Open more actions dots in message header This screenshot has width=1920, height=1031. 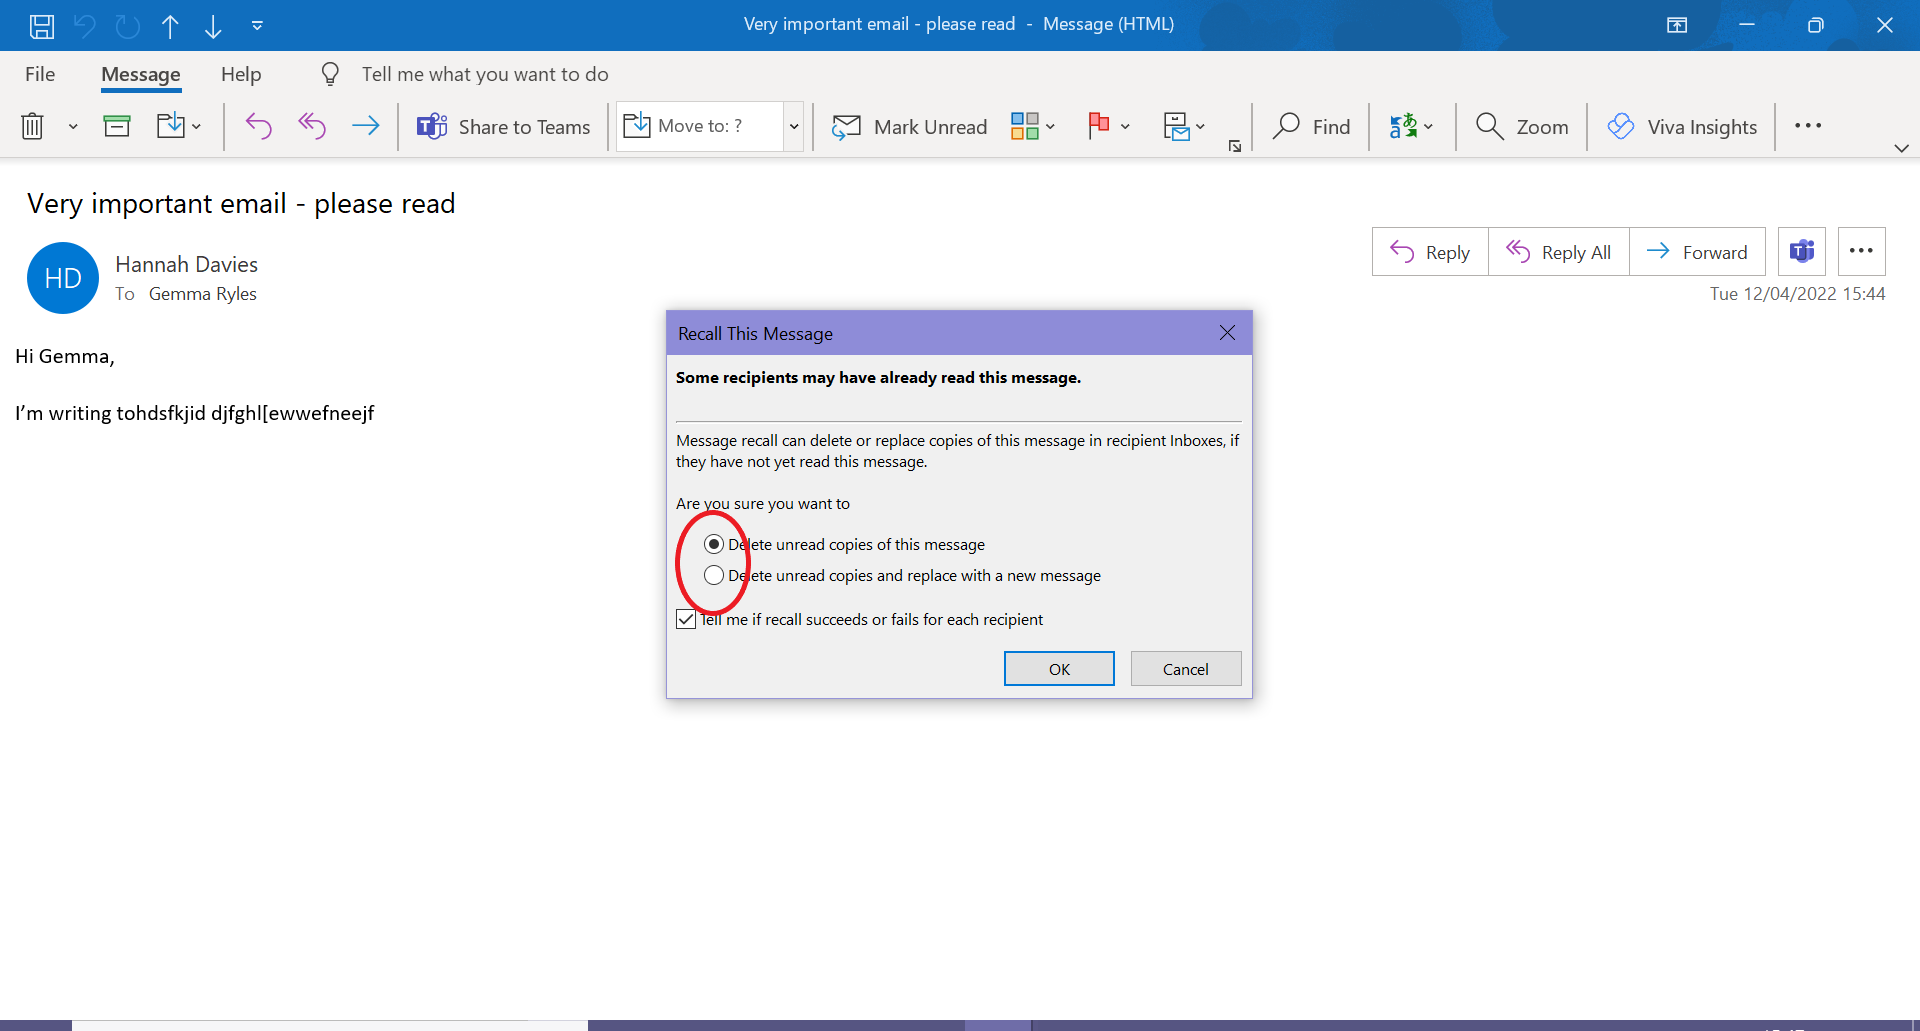tap(1862, 252)
